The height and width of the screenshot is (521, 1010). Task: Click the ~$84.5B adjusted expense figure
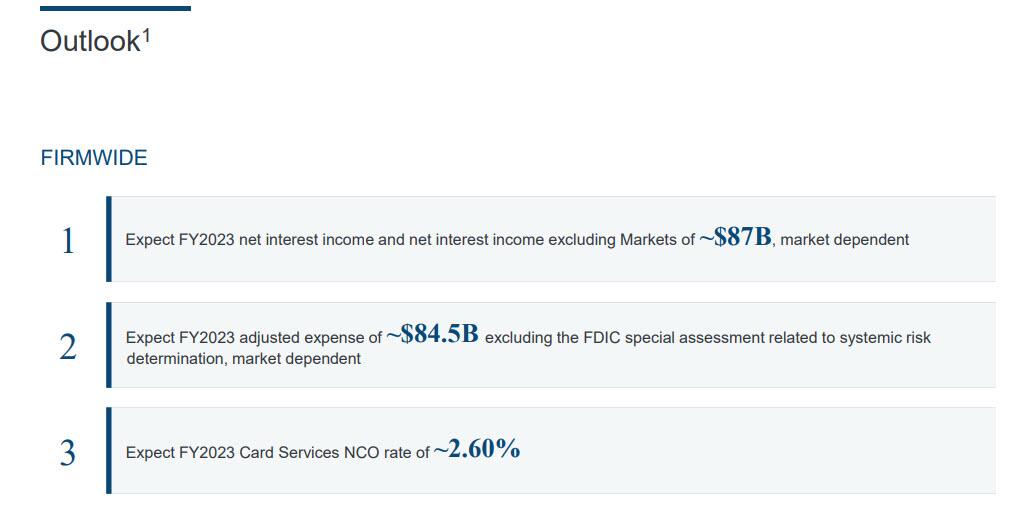432,334
